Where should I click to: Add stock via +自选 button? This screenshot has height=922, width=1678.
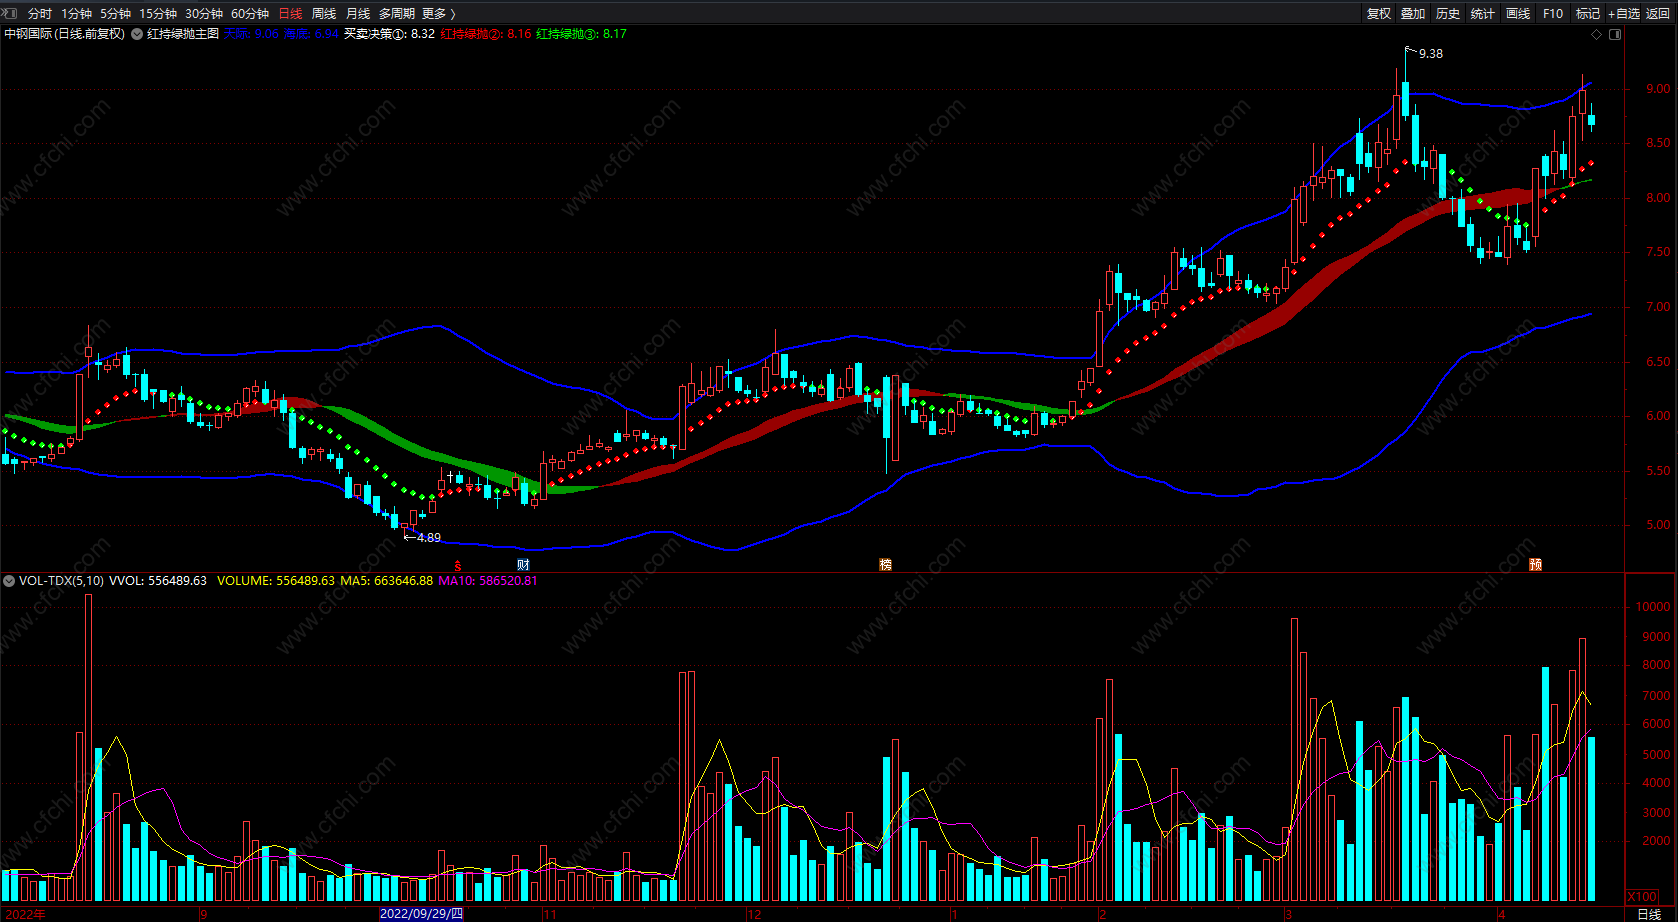coord(1624,13)
